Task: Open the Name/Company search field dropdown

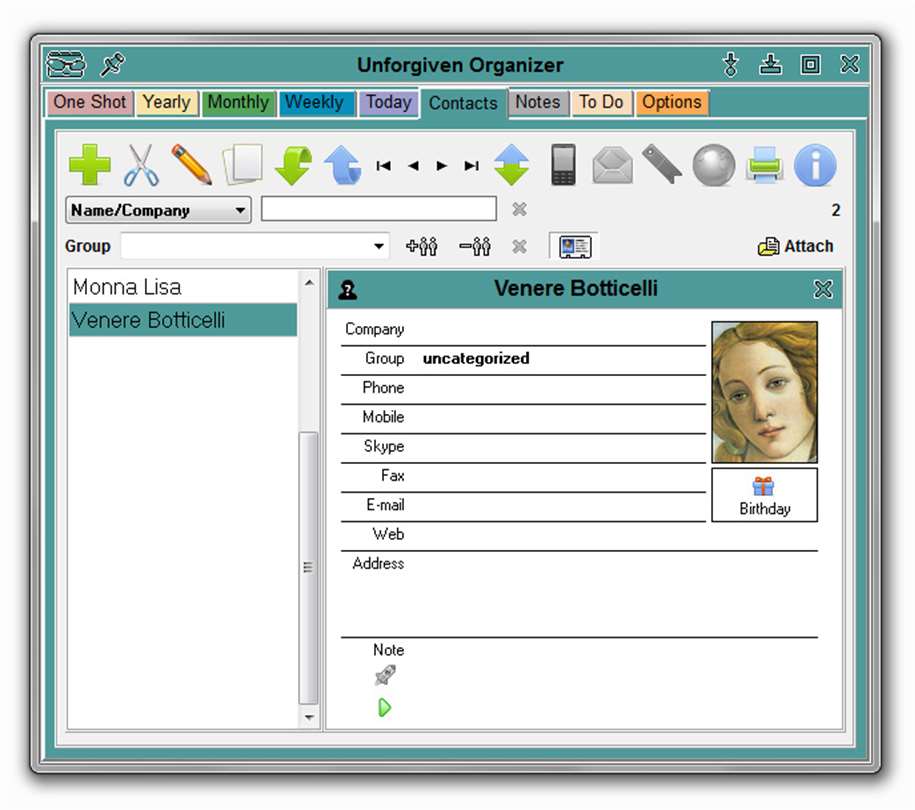Action: [x=158, y=210]
